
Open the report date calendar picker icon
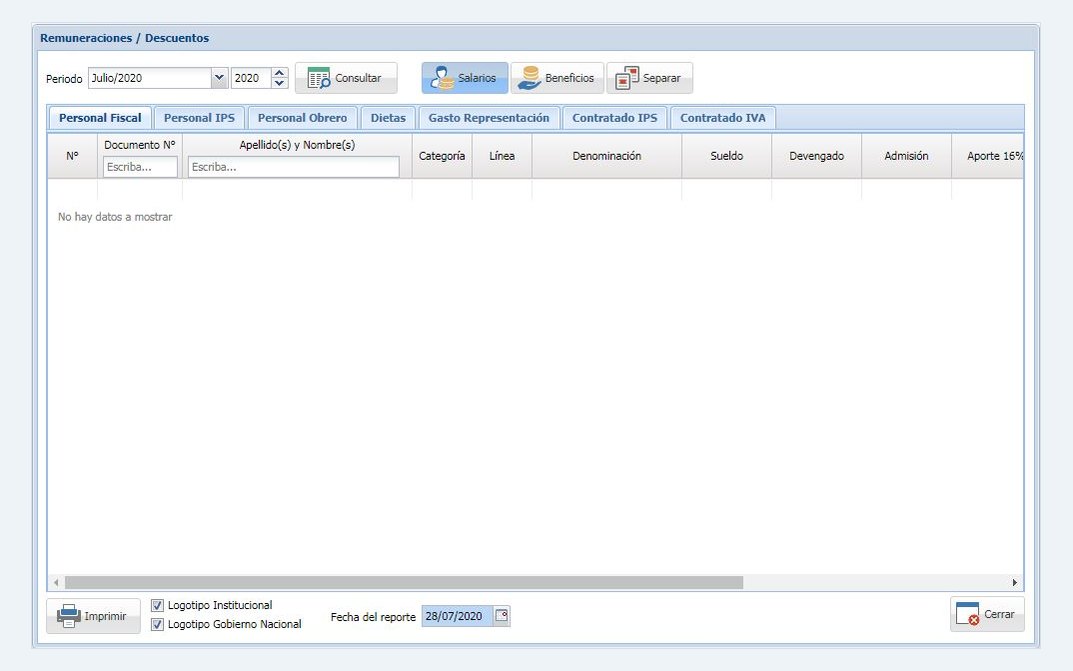502,616
